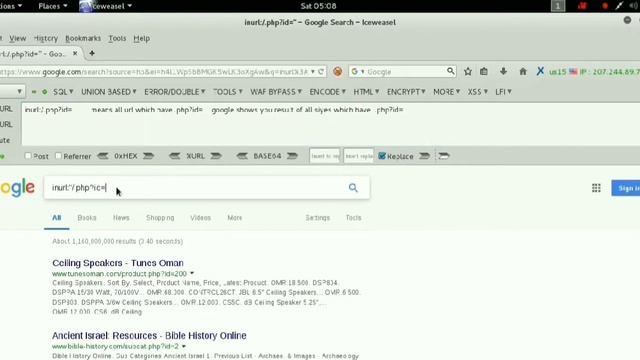Click the clock in the top panel
This screenshot has height=360, width=640.
point(318,6)
